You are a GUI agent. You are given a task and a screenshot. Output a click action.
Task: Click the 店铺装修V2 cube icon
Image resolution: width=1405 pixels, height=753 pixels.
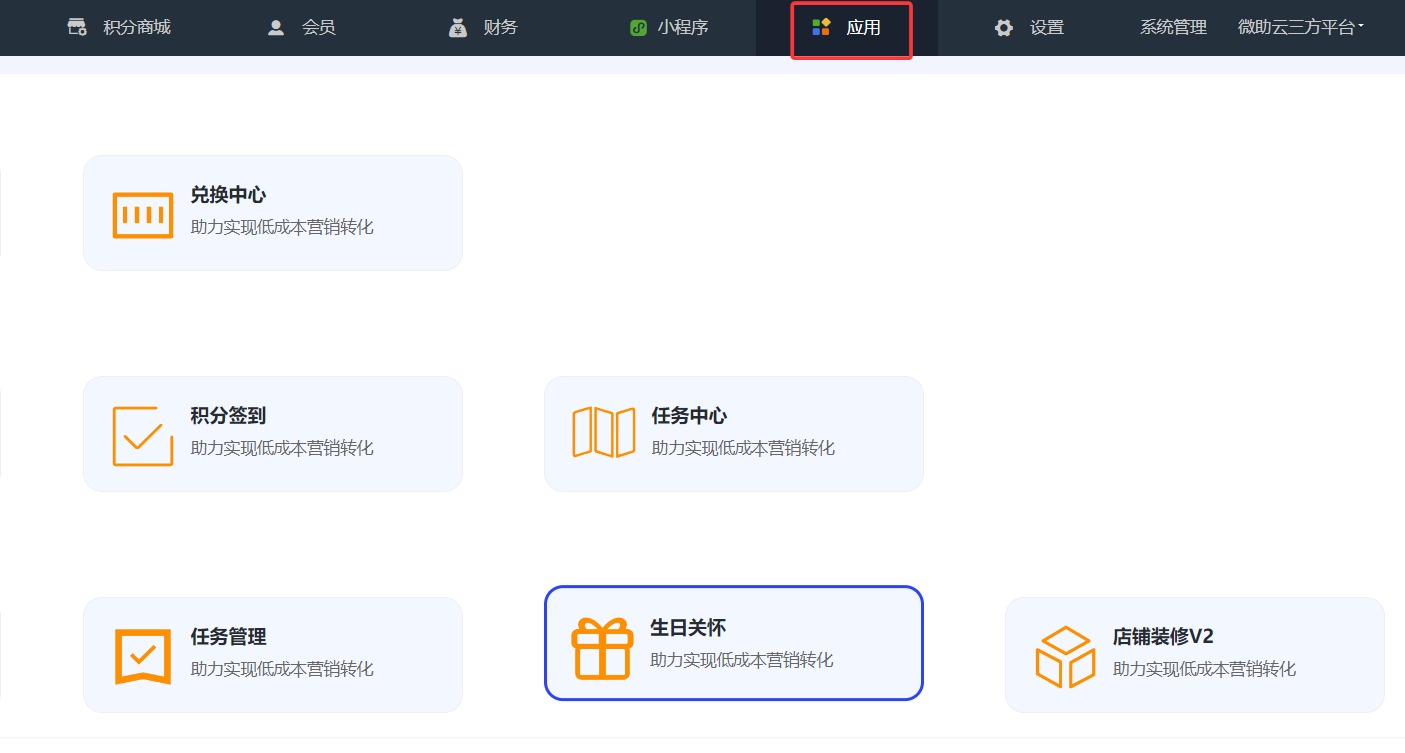pos(1065,656)
